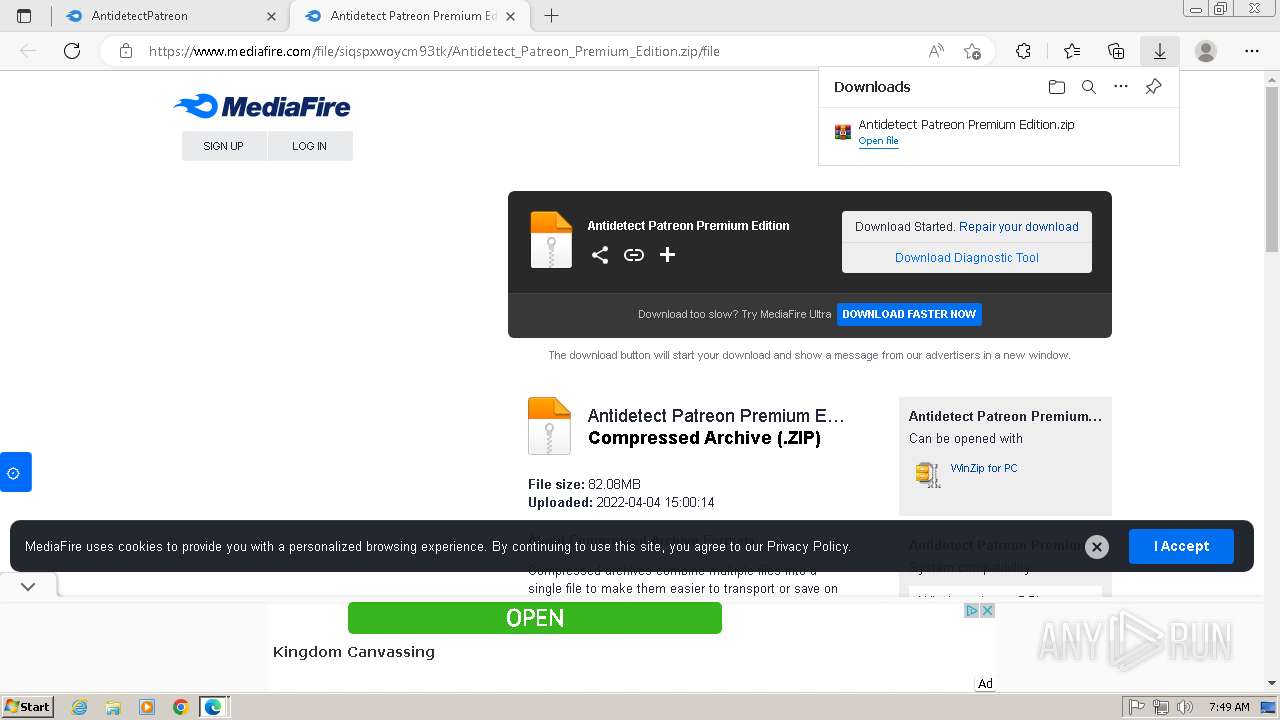Open the downloads folder
This screenshot has width=1280, height=720.
1057,87
